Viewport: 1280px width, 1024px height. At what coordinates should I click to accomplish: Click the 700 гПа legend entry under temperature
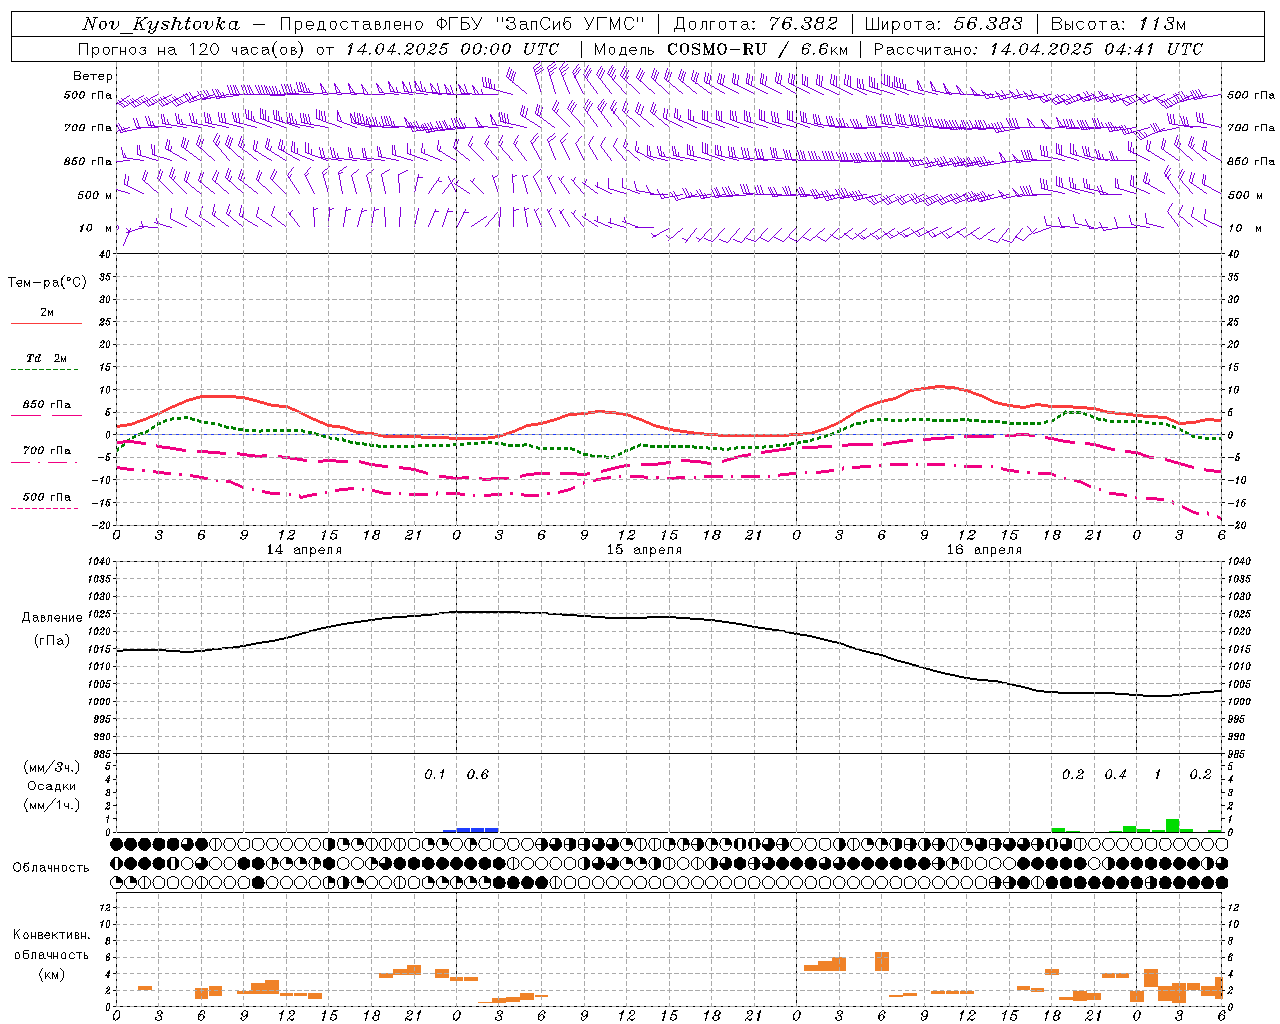click(47, 451)
